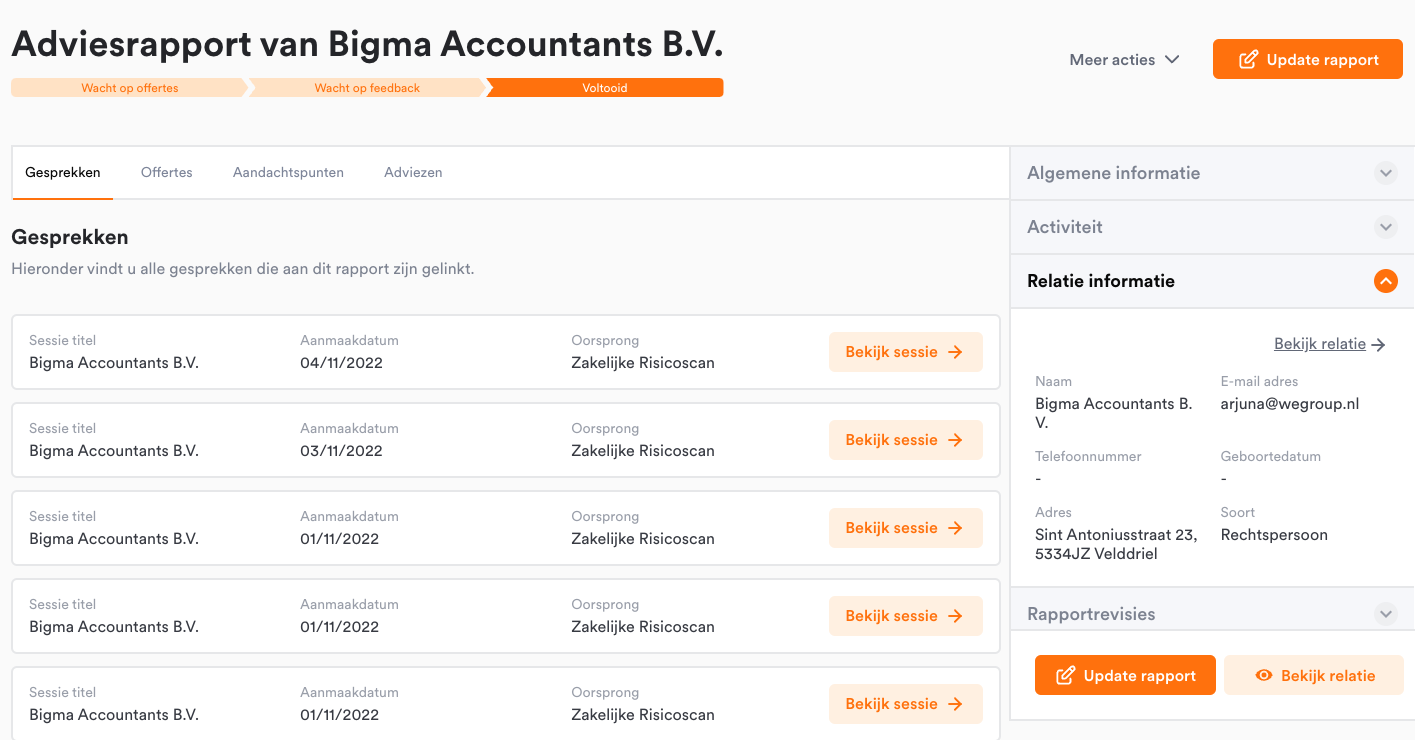Click the Voltooid progress step
The width and height of the screenshot is (1415, 740).
[x=605, y=88]
